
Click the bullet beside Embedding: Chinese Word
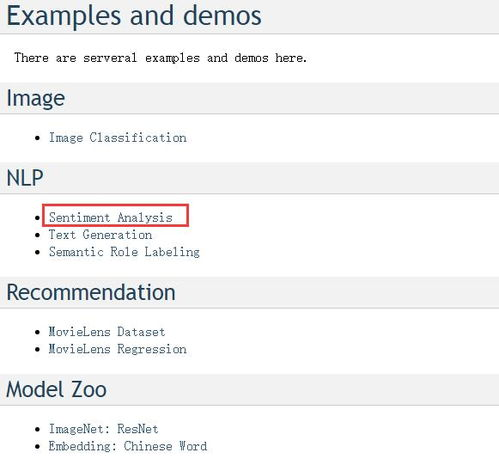click(37, 446)
